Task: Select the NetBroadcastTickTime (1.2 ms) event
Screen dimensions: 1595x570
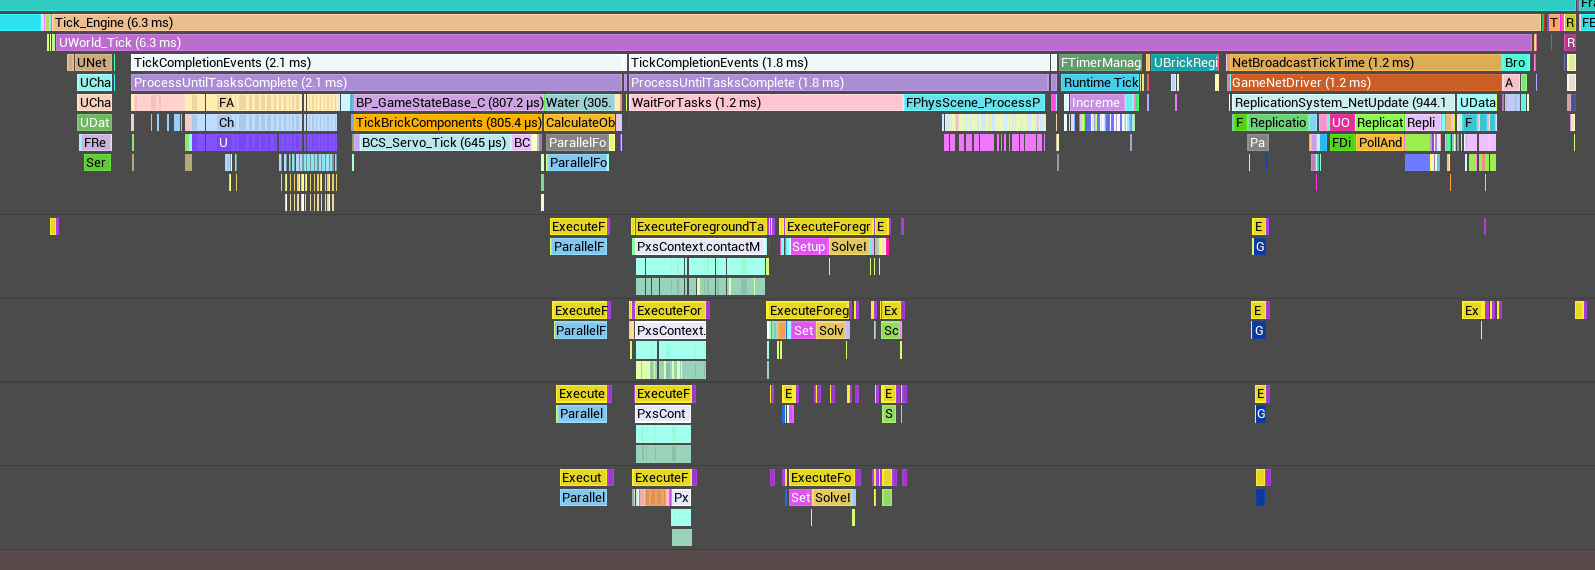Action: 1364,63
